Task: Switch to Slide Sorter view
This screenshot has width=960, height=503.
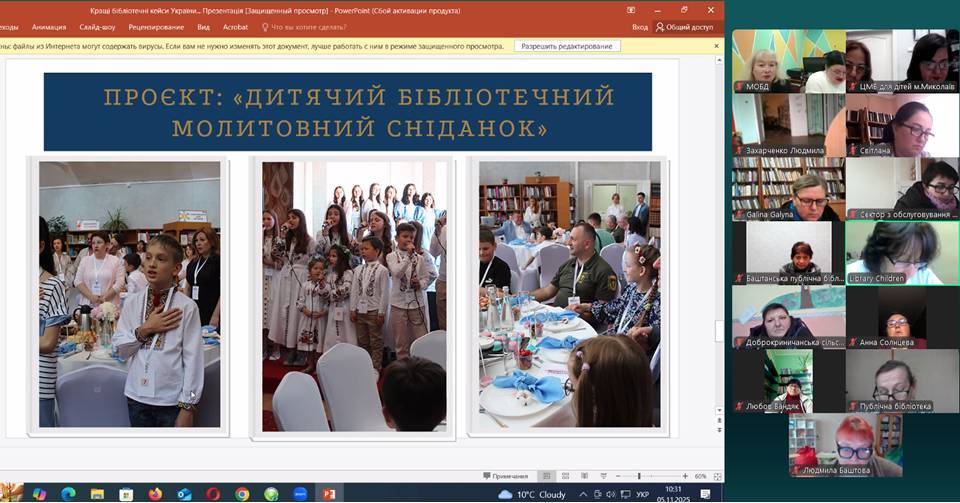Action: [564, 476]
